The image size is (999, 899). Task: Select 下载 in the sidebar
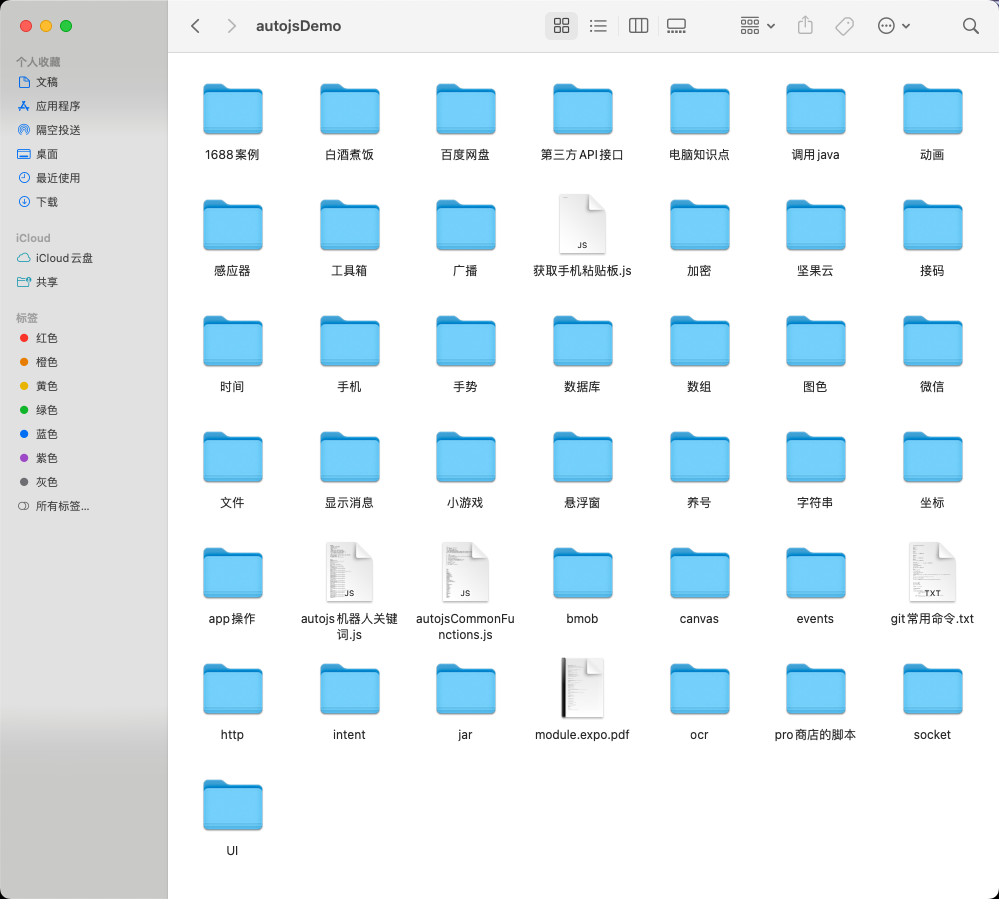[x=47, y=202]
